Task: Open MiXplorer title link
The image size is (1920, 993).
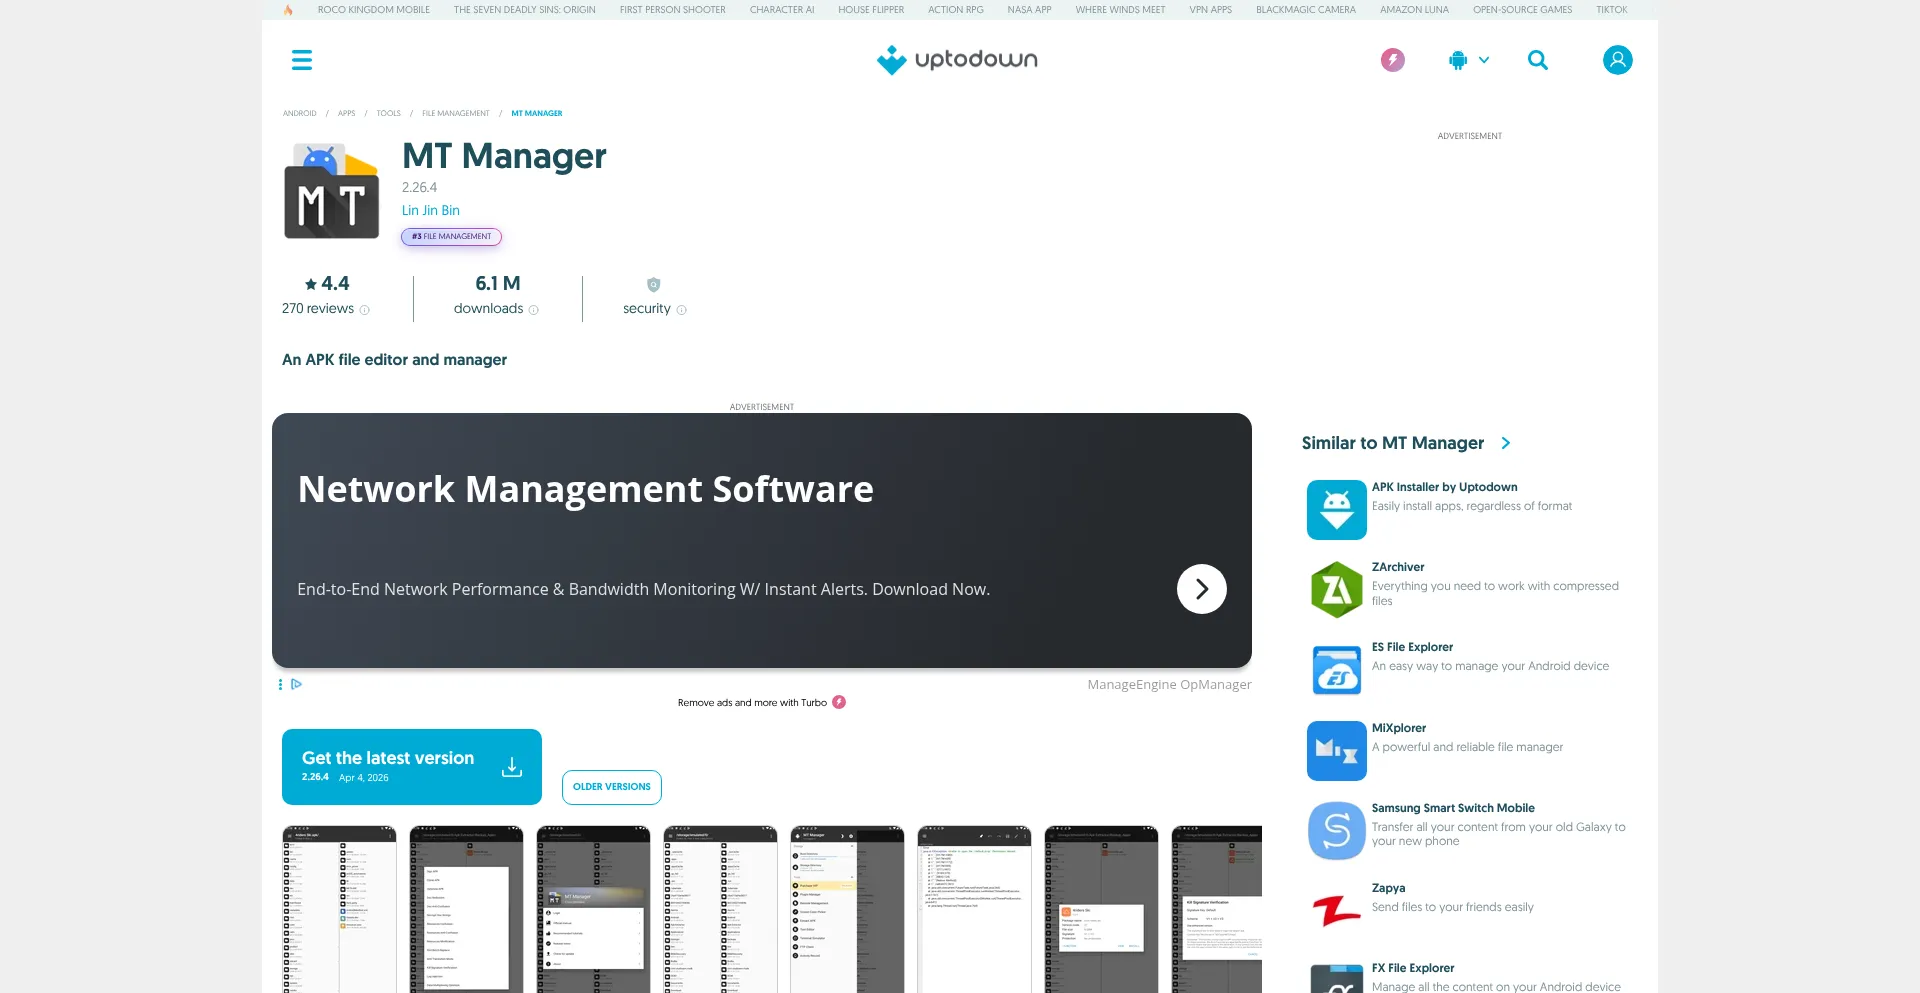Action: point(1399,728)
